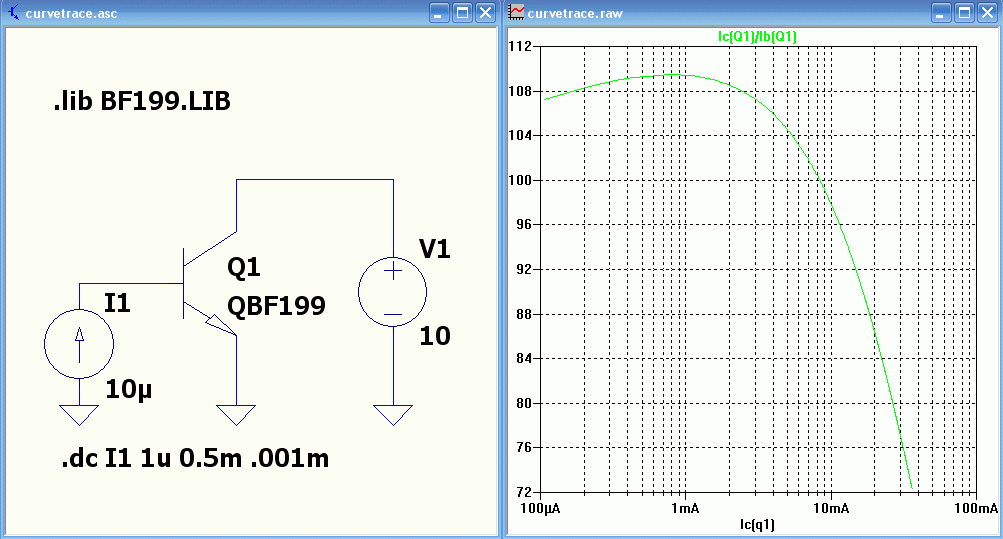Select the Q1 transistor symbol
Screen dimensions: 1003x539
coord(210,283)
